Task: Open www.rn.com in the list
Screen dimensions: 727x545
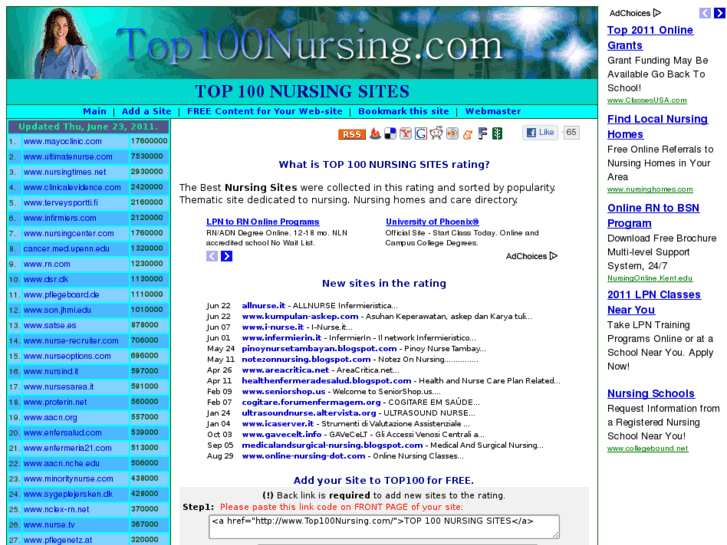Action: point(47,264)
